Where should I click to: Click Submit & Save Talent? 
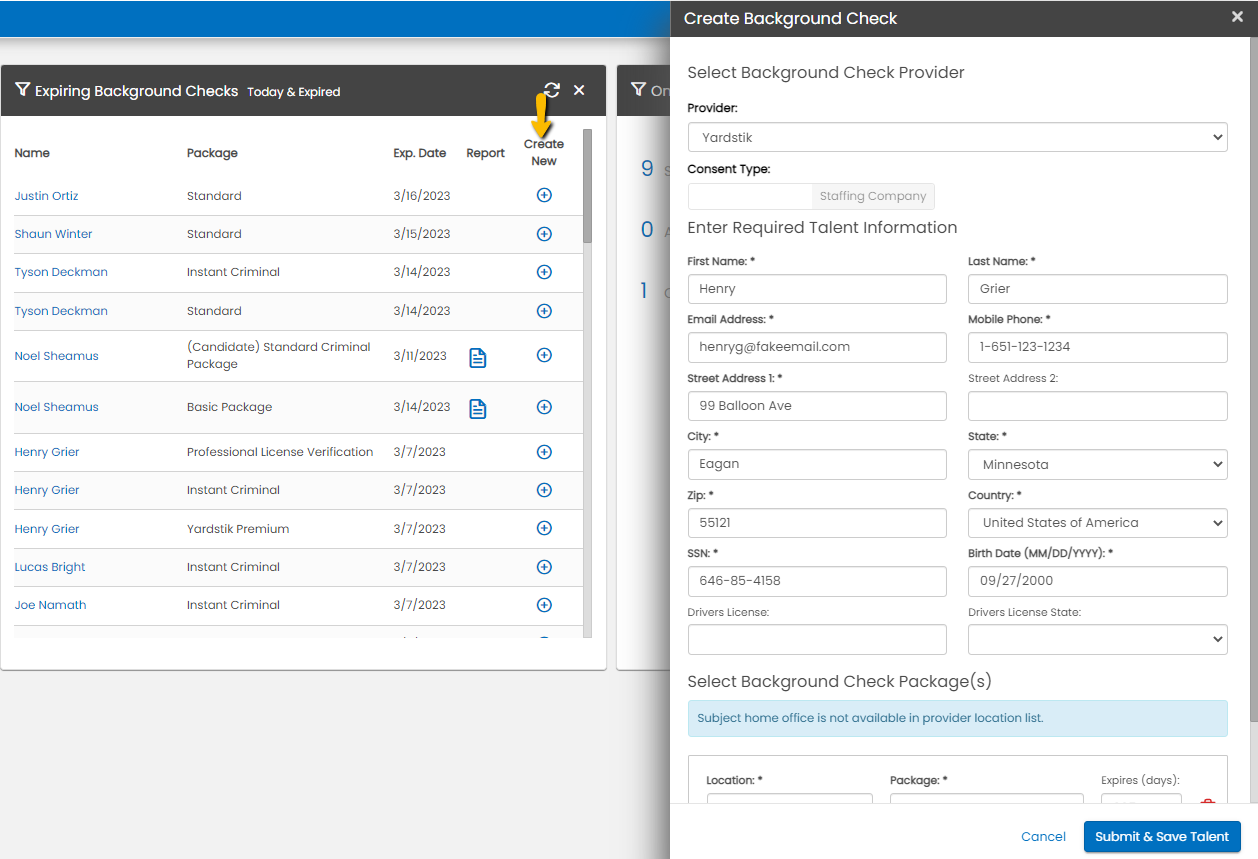1161,836
